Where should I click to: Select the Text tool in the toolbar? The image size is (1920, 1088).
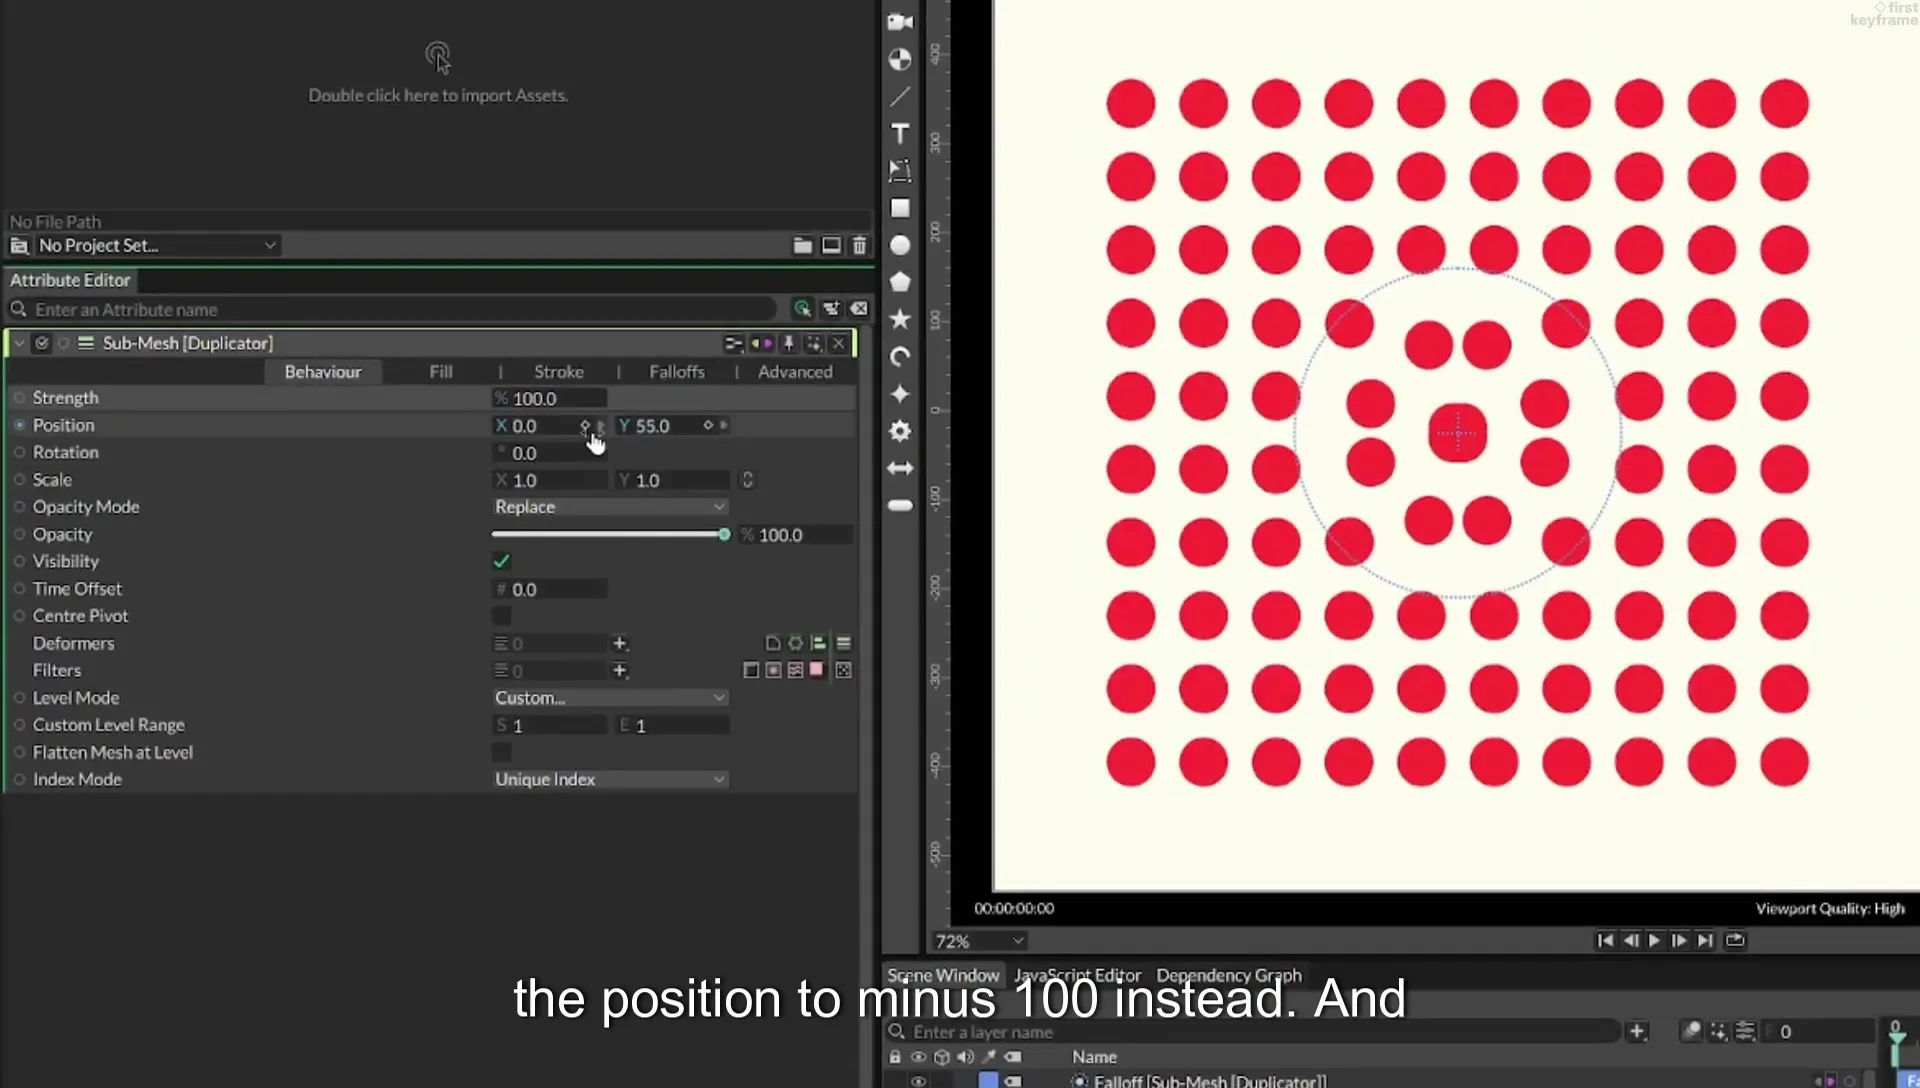(900, 133)
